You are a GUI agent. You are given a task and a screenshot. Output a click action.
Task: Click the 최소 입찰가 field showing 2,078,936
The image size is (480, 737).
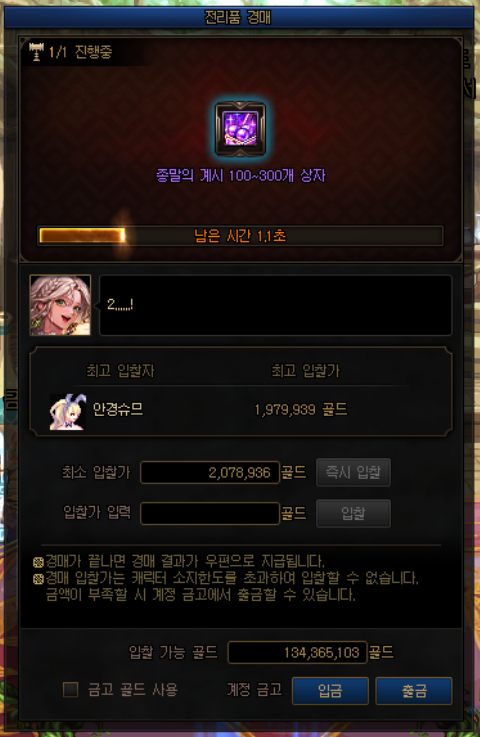tap(210, 472)
